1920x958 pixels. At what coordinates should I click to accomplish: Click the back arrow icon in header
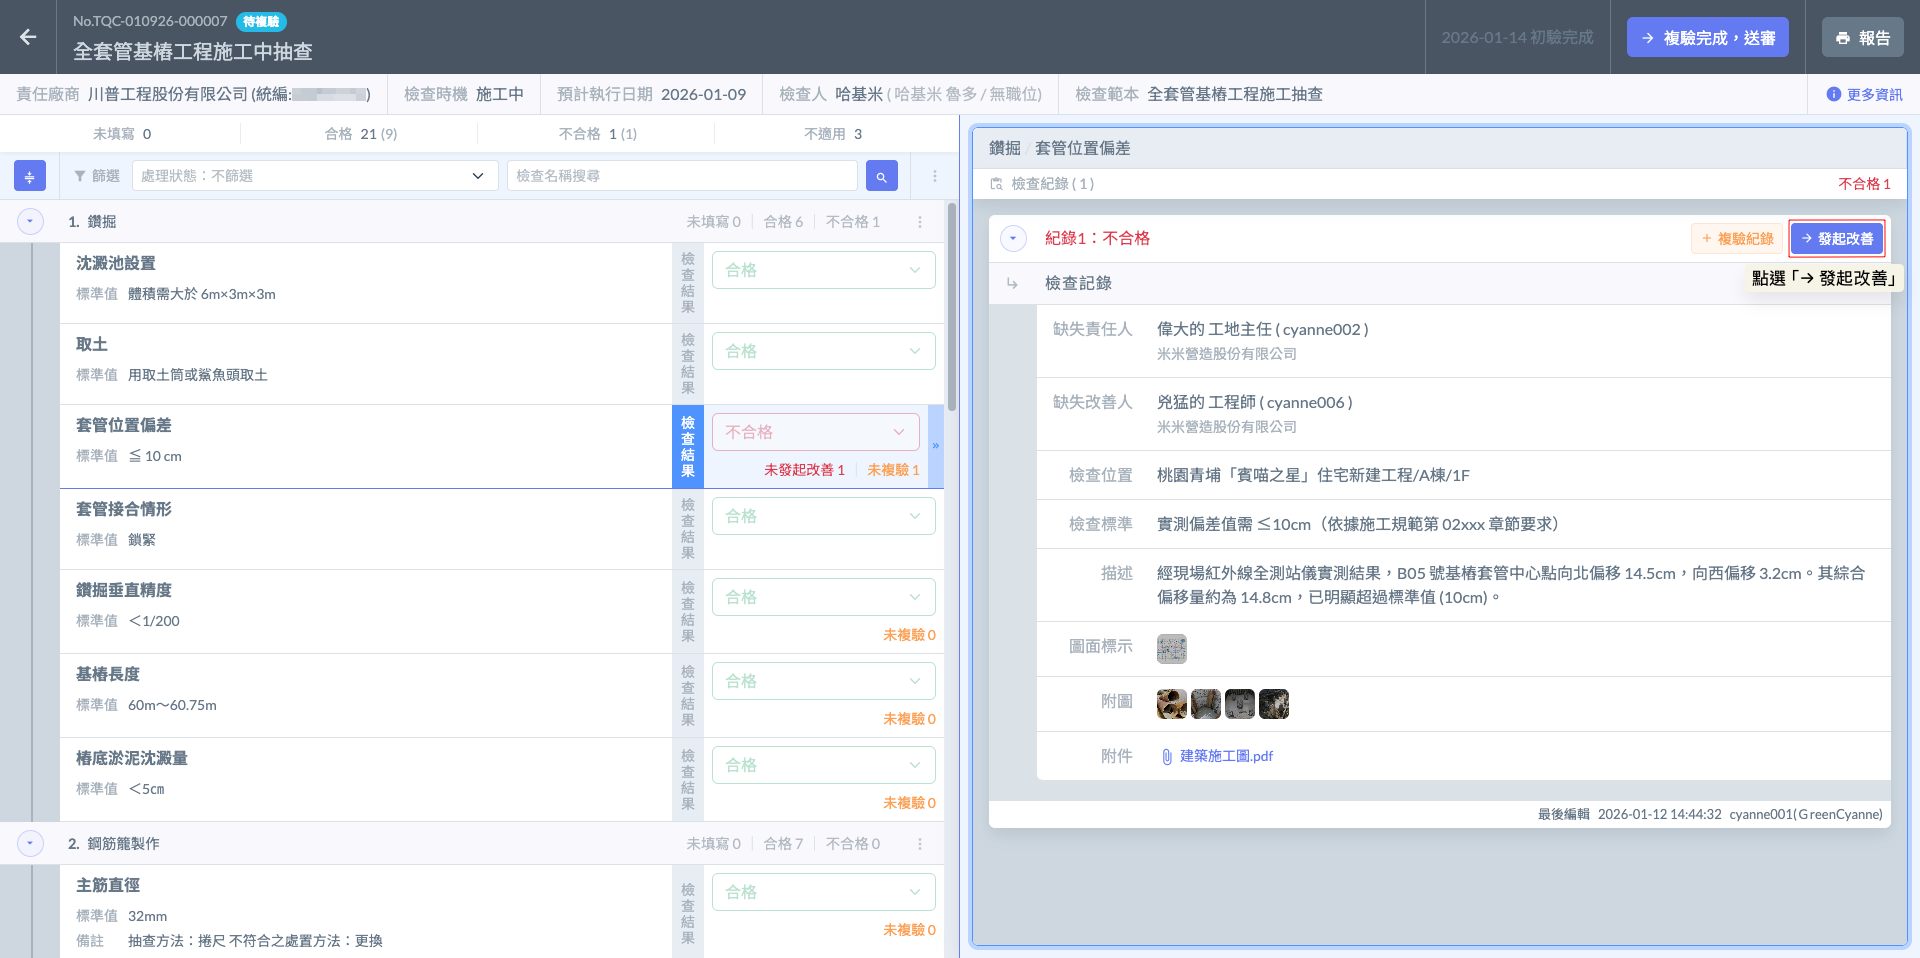pyautogui.click(x=28, y=37)
